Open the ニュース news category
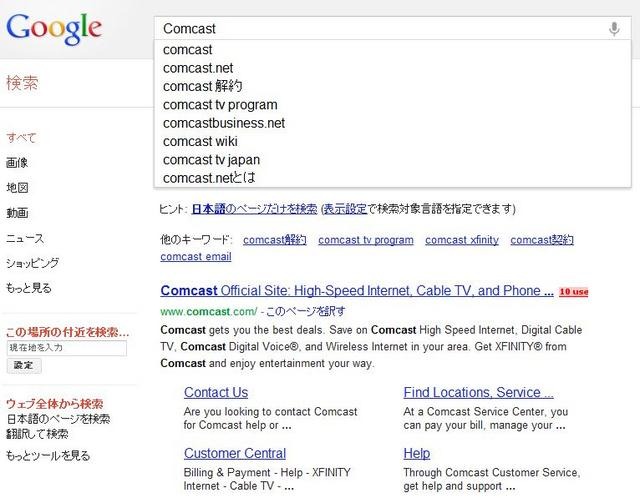 point(25,238)
